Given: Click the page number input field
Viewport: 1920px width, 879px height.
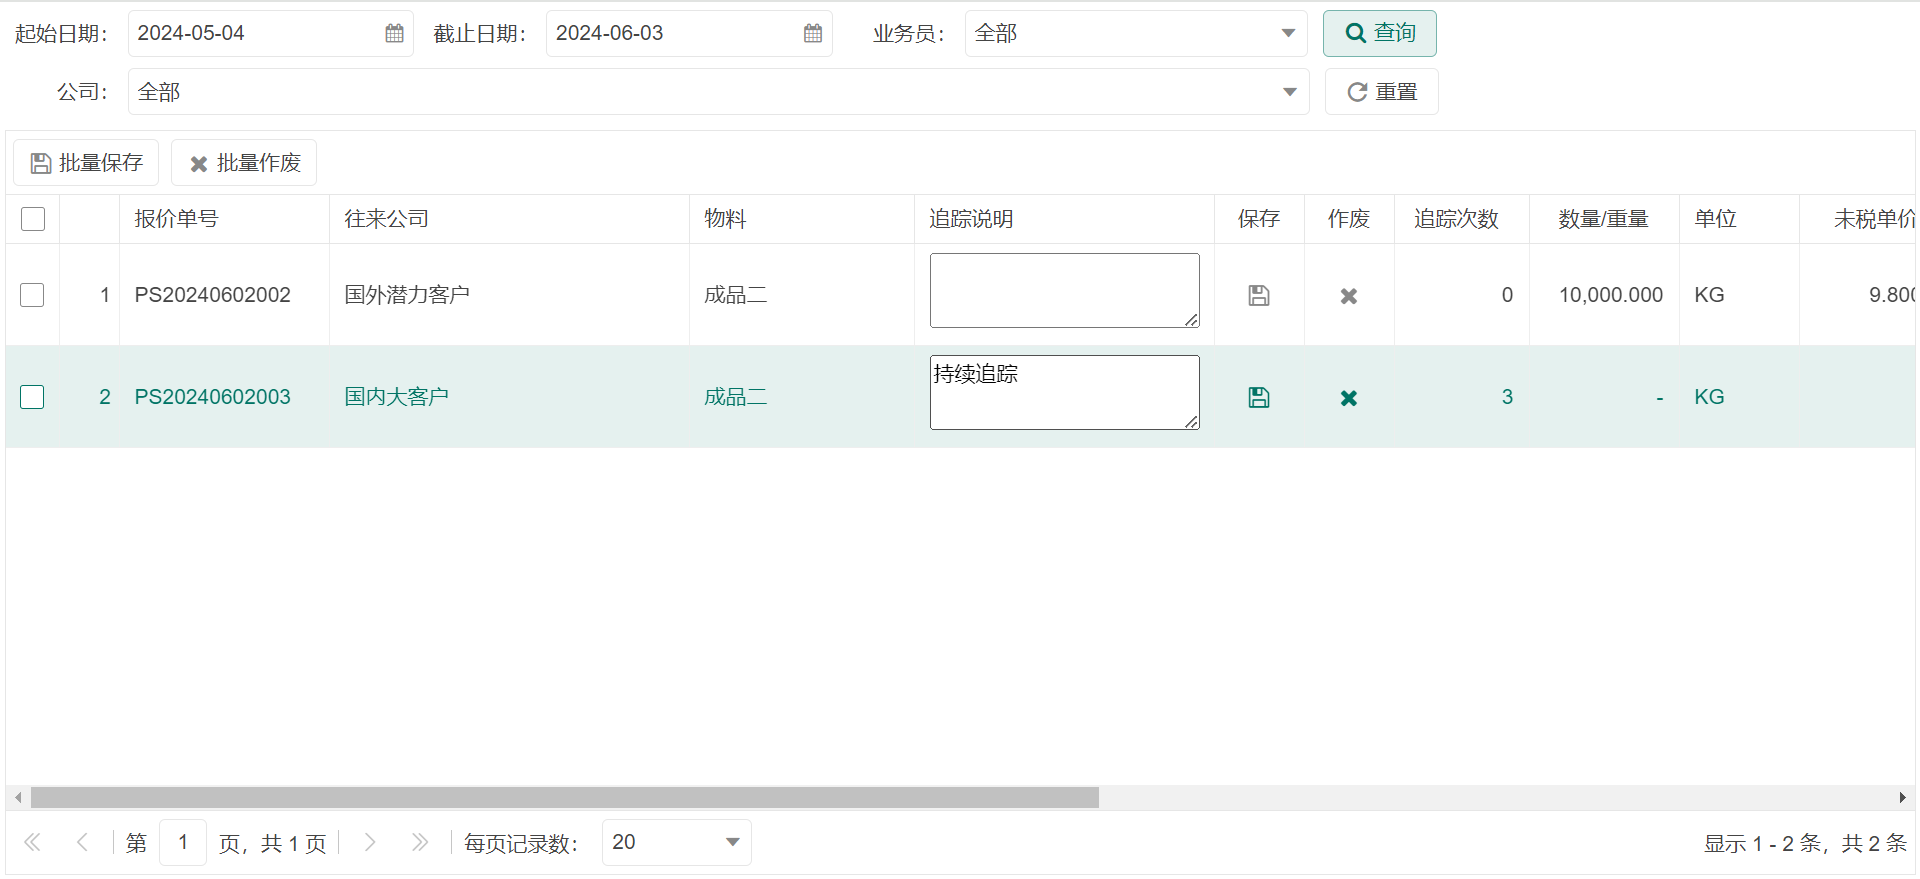Looking at the screenshot, I should tap(183, 842).
